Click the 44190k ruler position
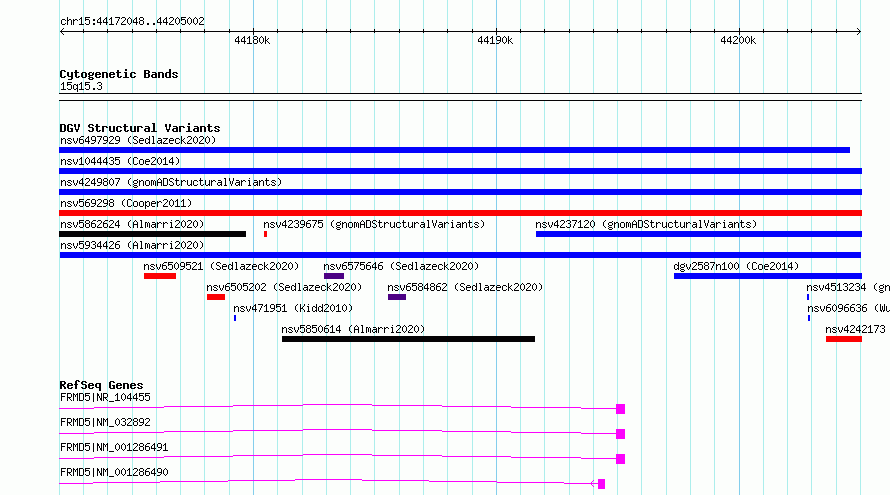 pyautogui.click(x=495, y=40)
